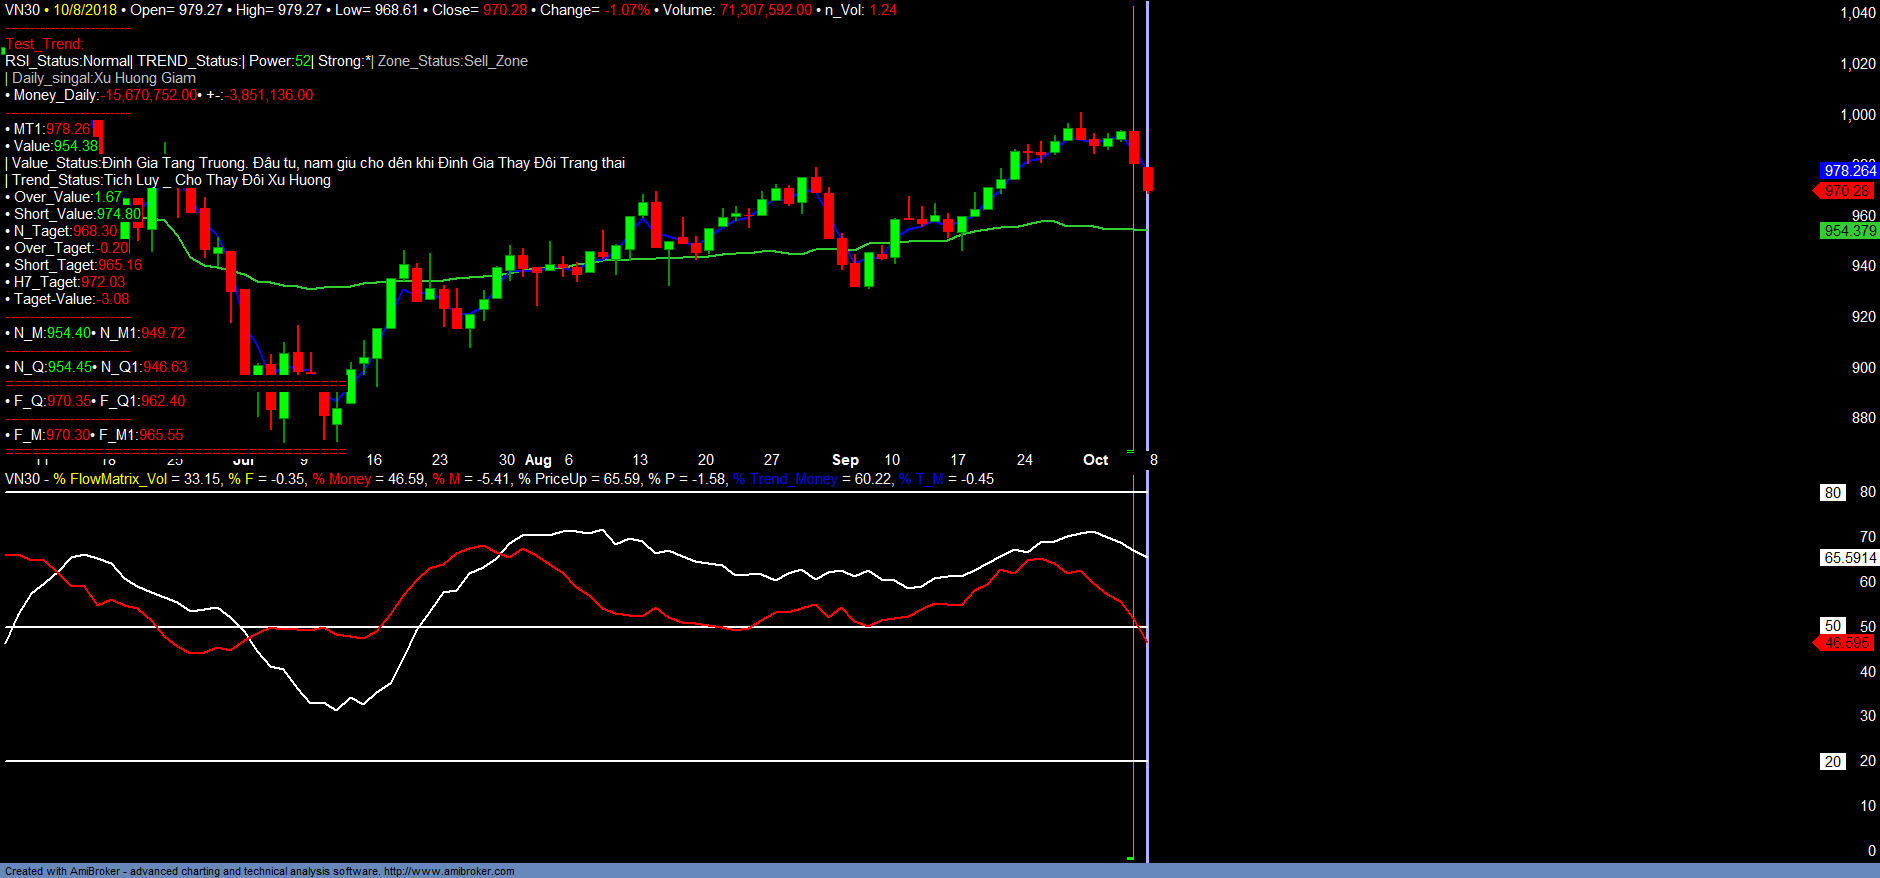The width and height of the screenshot is (1880, 878).
Task: Select the Sep label on date axis
Action: (845, 460)
